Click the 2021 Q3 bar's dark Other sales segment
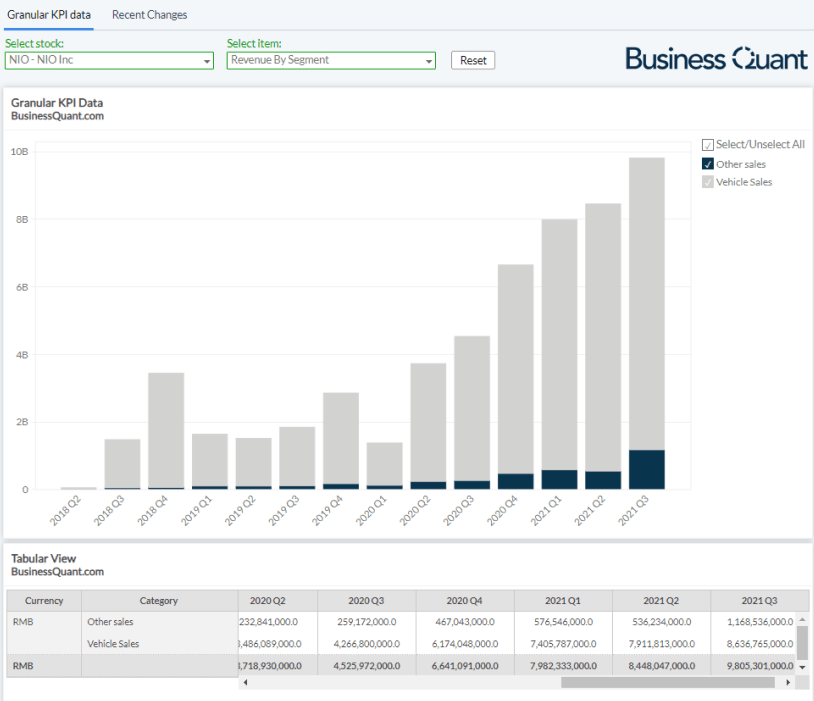The width and height of the screenshot is (814, 701). point(647,469)
